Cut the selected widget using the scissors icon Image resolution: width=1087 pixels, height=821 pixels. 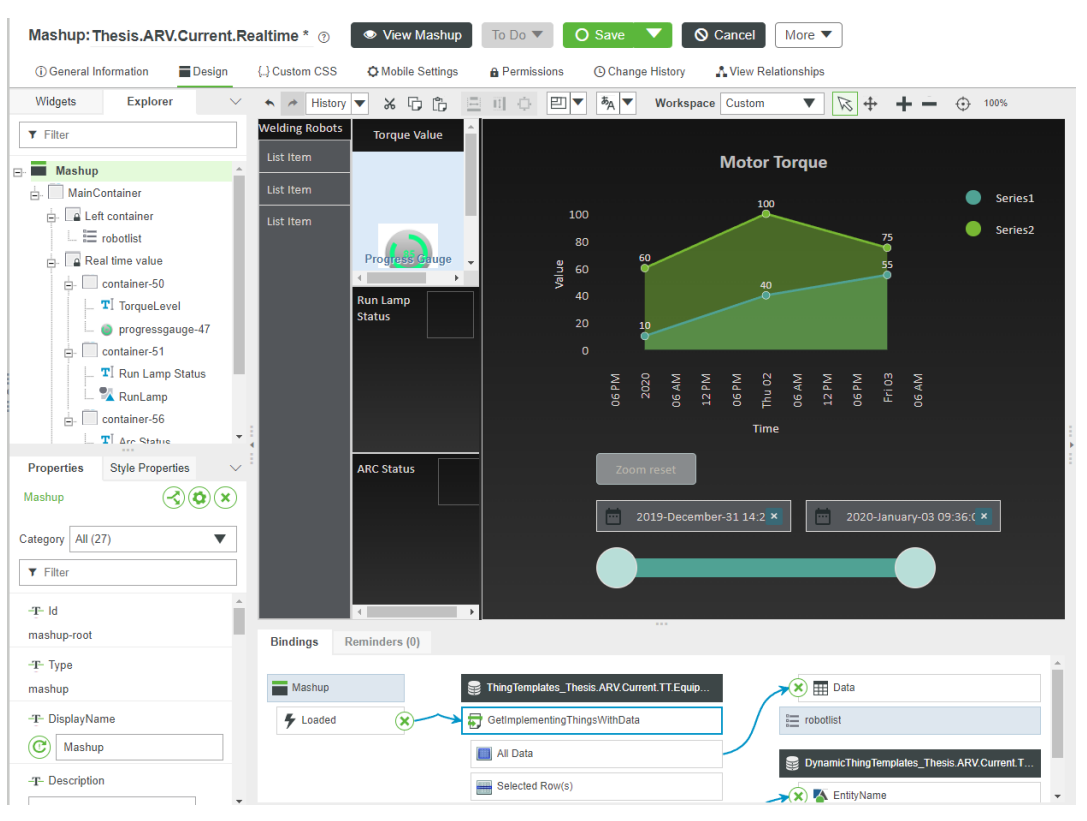pos(390,102)
